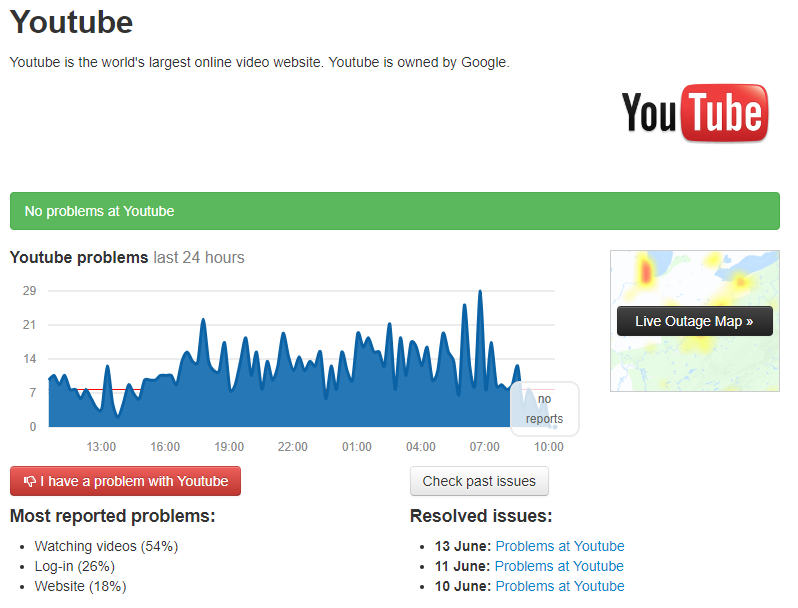Open the Check past issues button
Image resolution: width=798 pixels, height=608 pixels.
[x=479, y=481]
